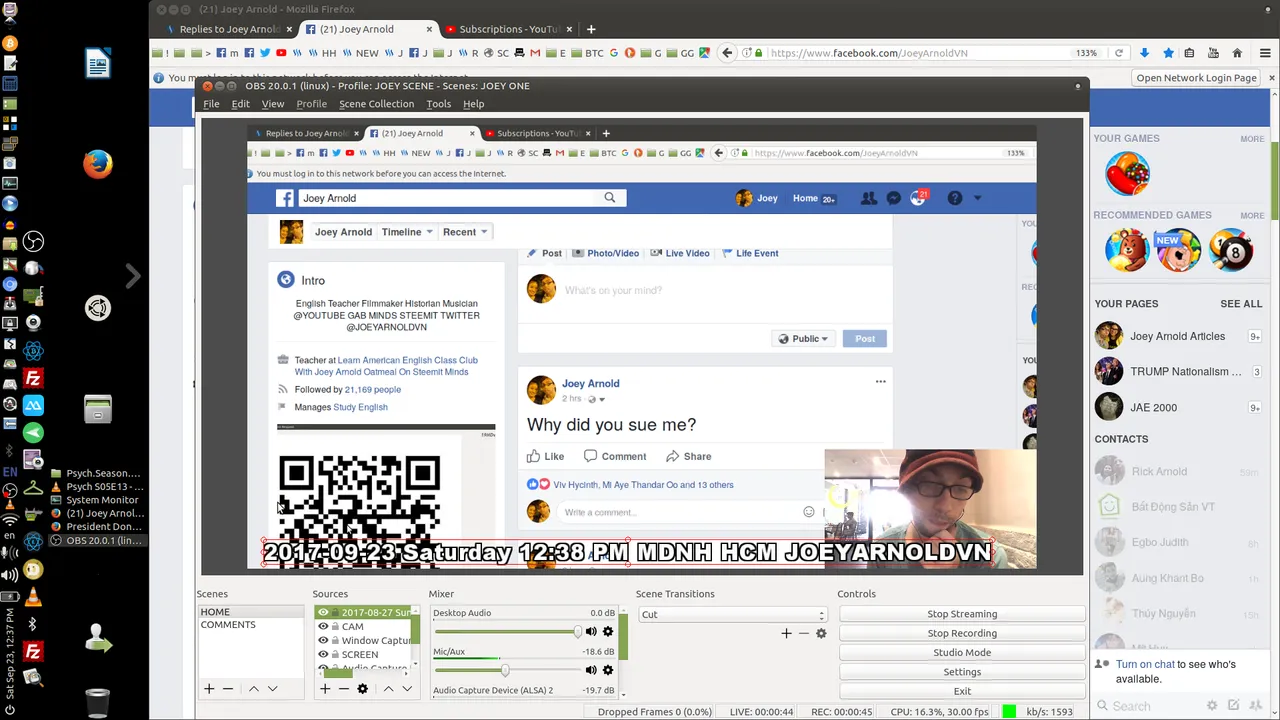This screenshot has width=1280, height=720.
Task: Launch Firefox from the desktop icon
Action: click(97, 164)
